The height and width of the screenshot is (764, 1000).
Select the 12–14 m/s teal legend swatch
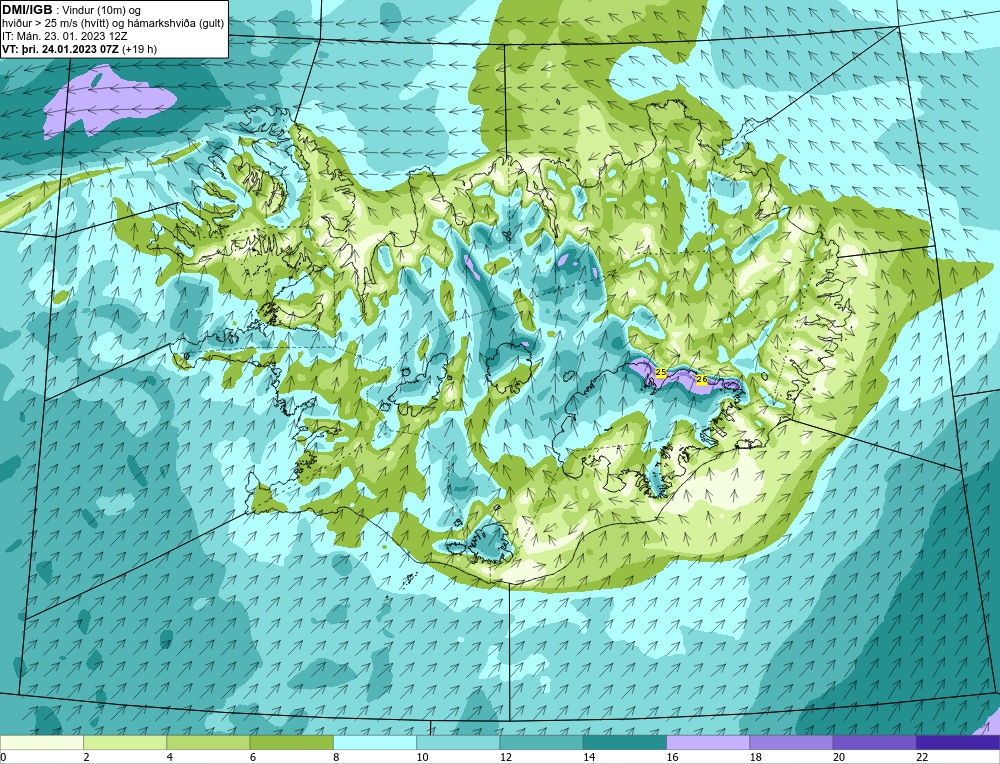tap(541, 743)
